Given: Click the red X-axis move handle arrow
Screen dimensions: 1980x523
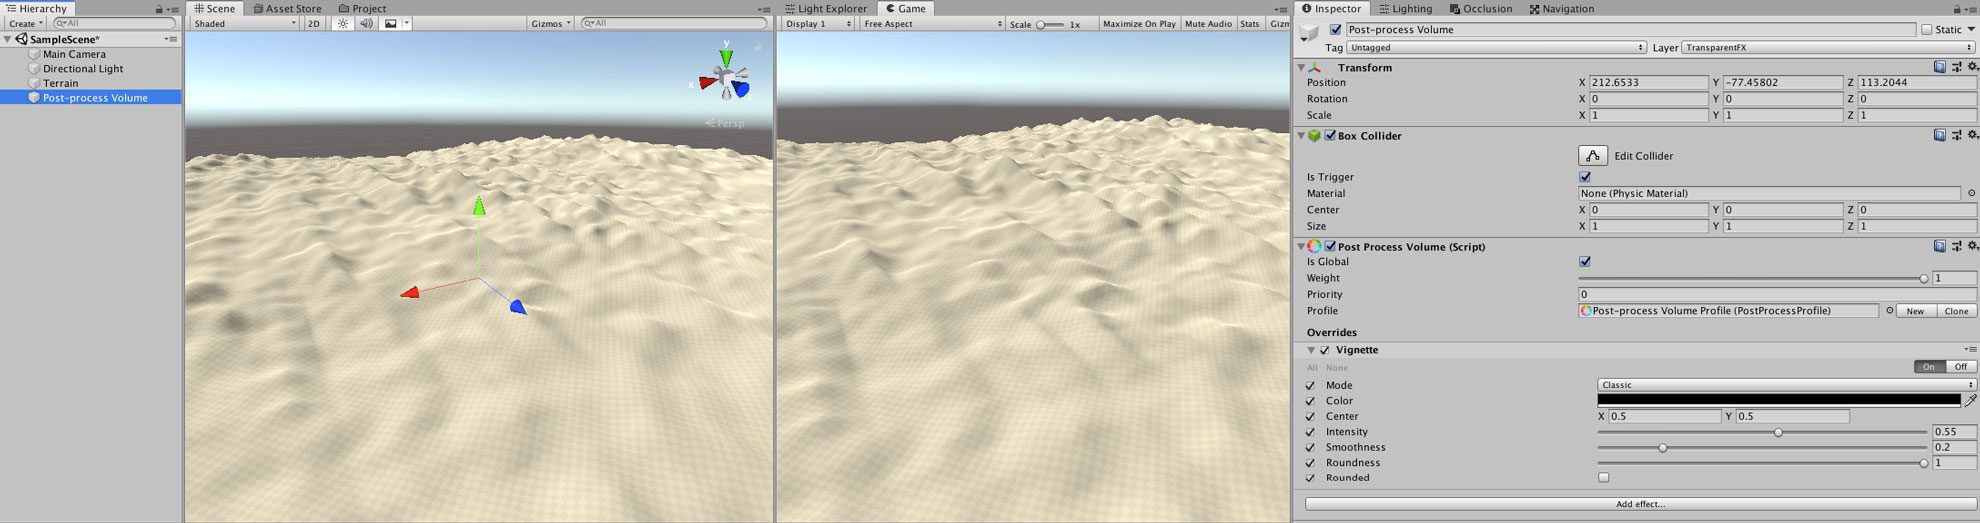Looking at the screenshot, I should [x=410, y=293].
